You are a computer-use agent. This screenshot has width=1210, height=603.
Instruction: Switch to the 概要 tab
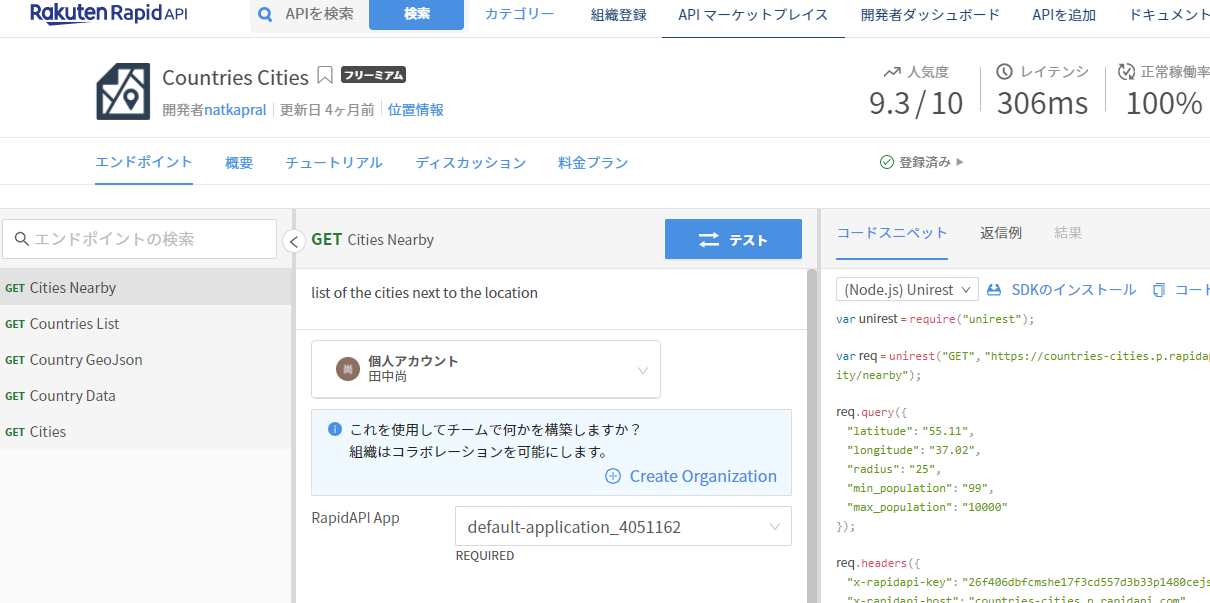[x=239, y=162]
